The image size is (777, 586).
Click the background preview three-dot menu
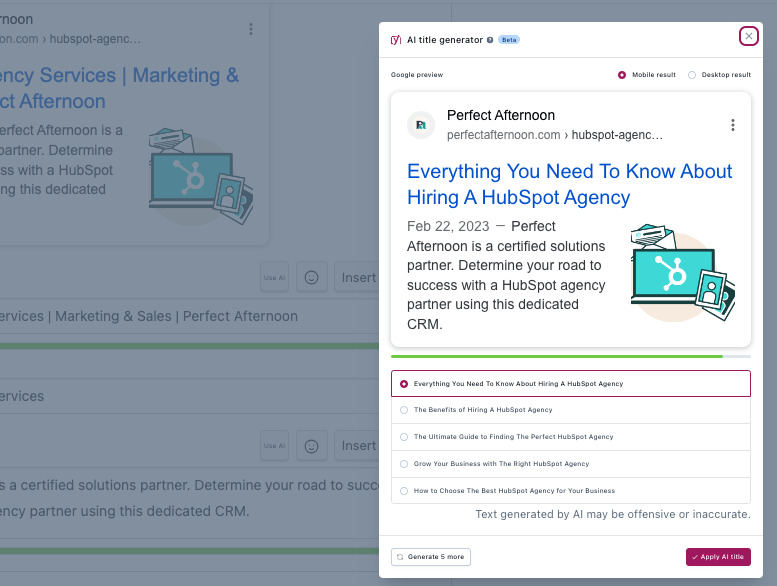(x=251, y=29)
